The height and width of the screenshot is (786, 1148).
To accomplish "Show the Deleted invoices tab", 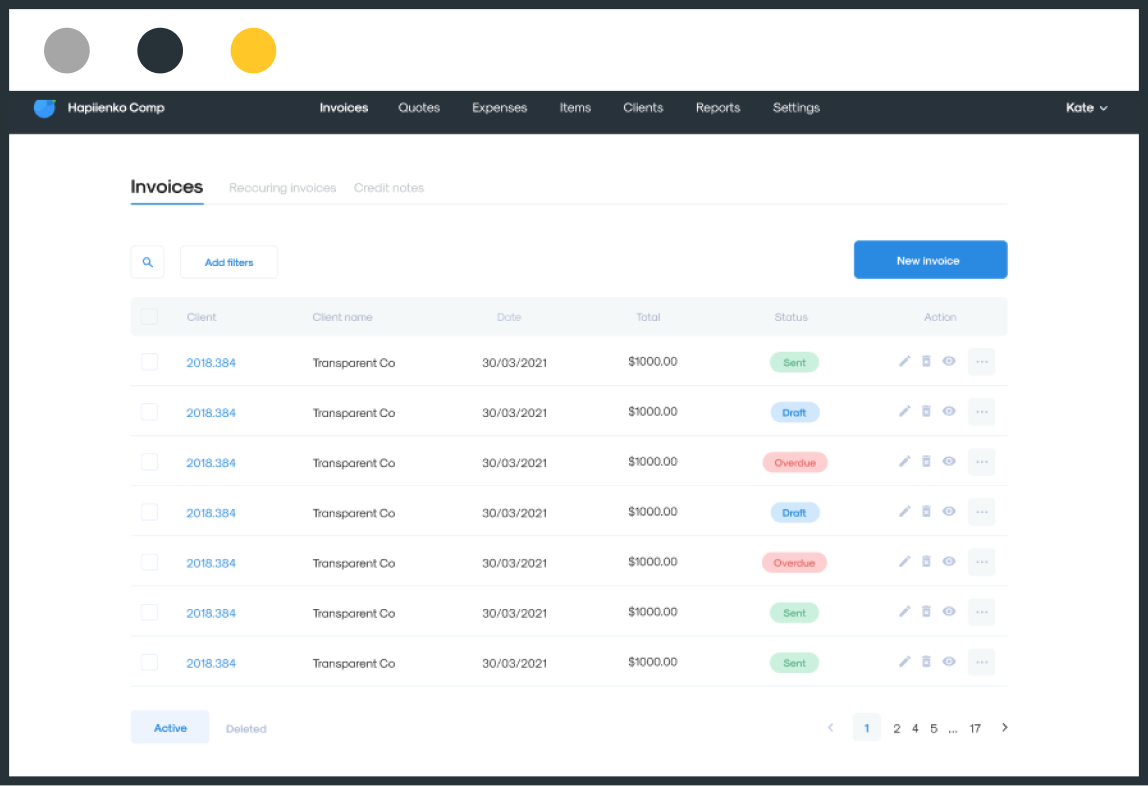I will [x=246, y=729].
